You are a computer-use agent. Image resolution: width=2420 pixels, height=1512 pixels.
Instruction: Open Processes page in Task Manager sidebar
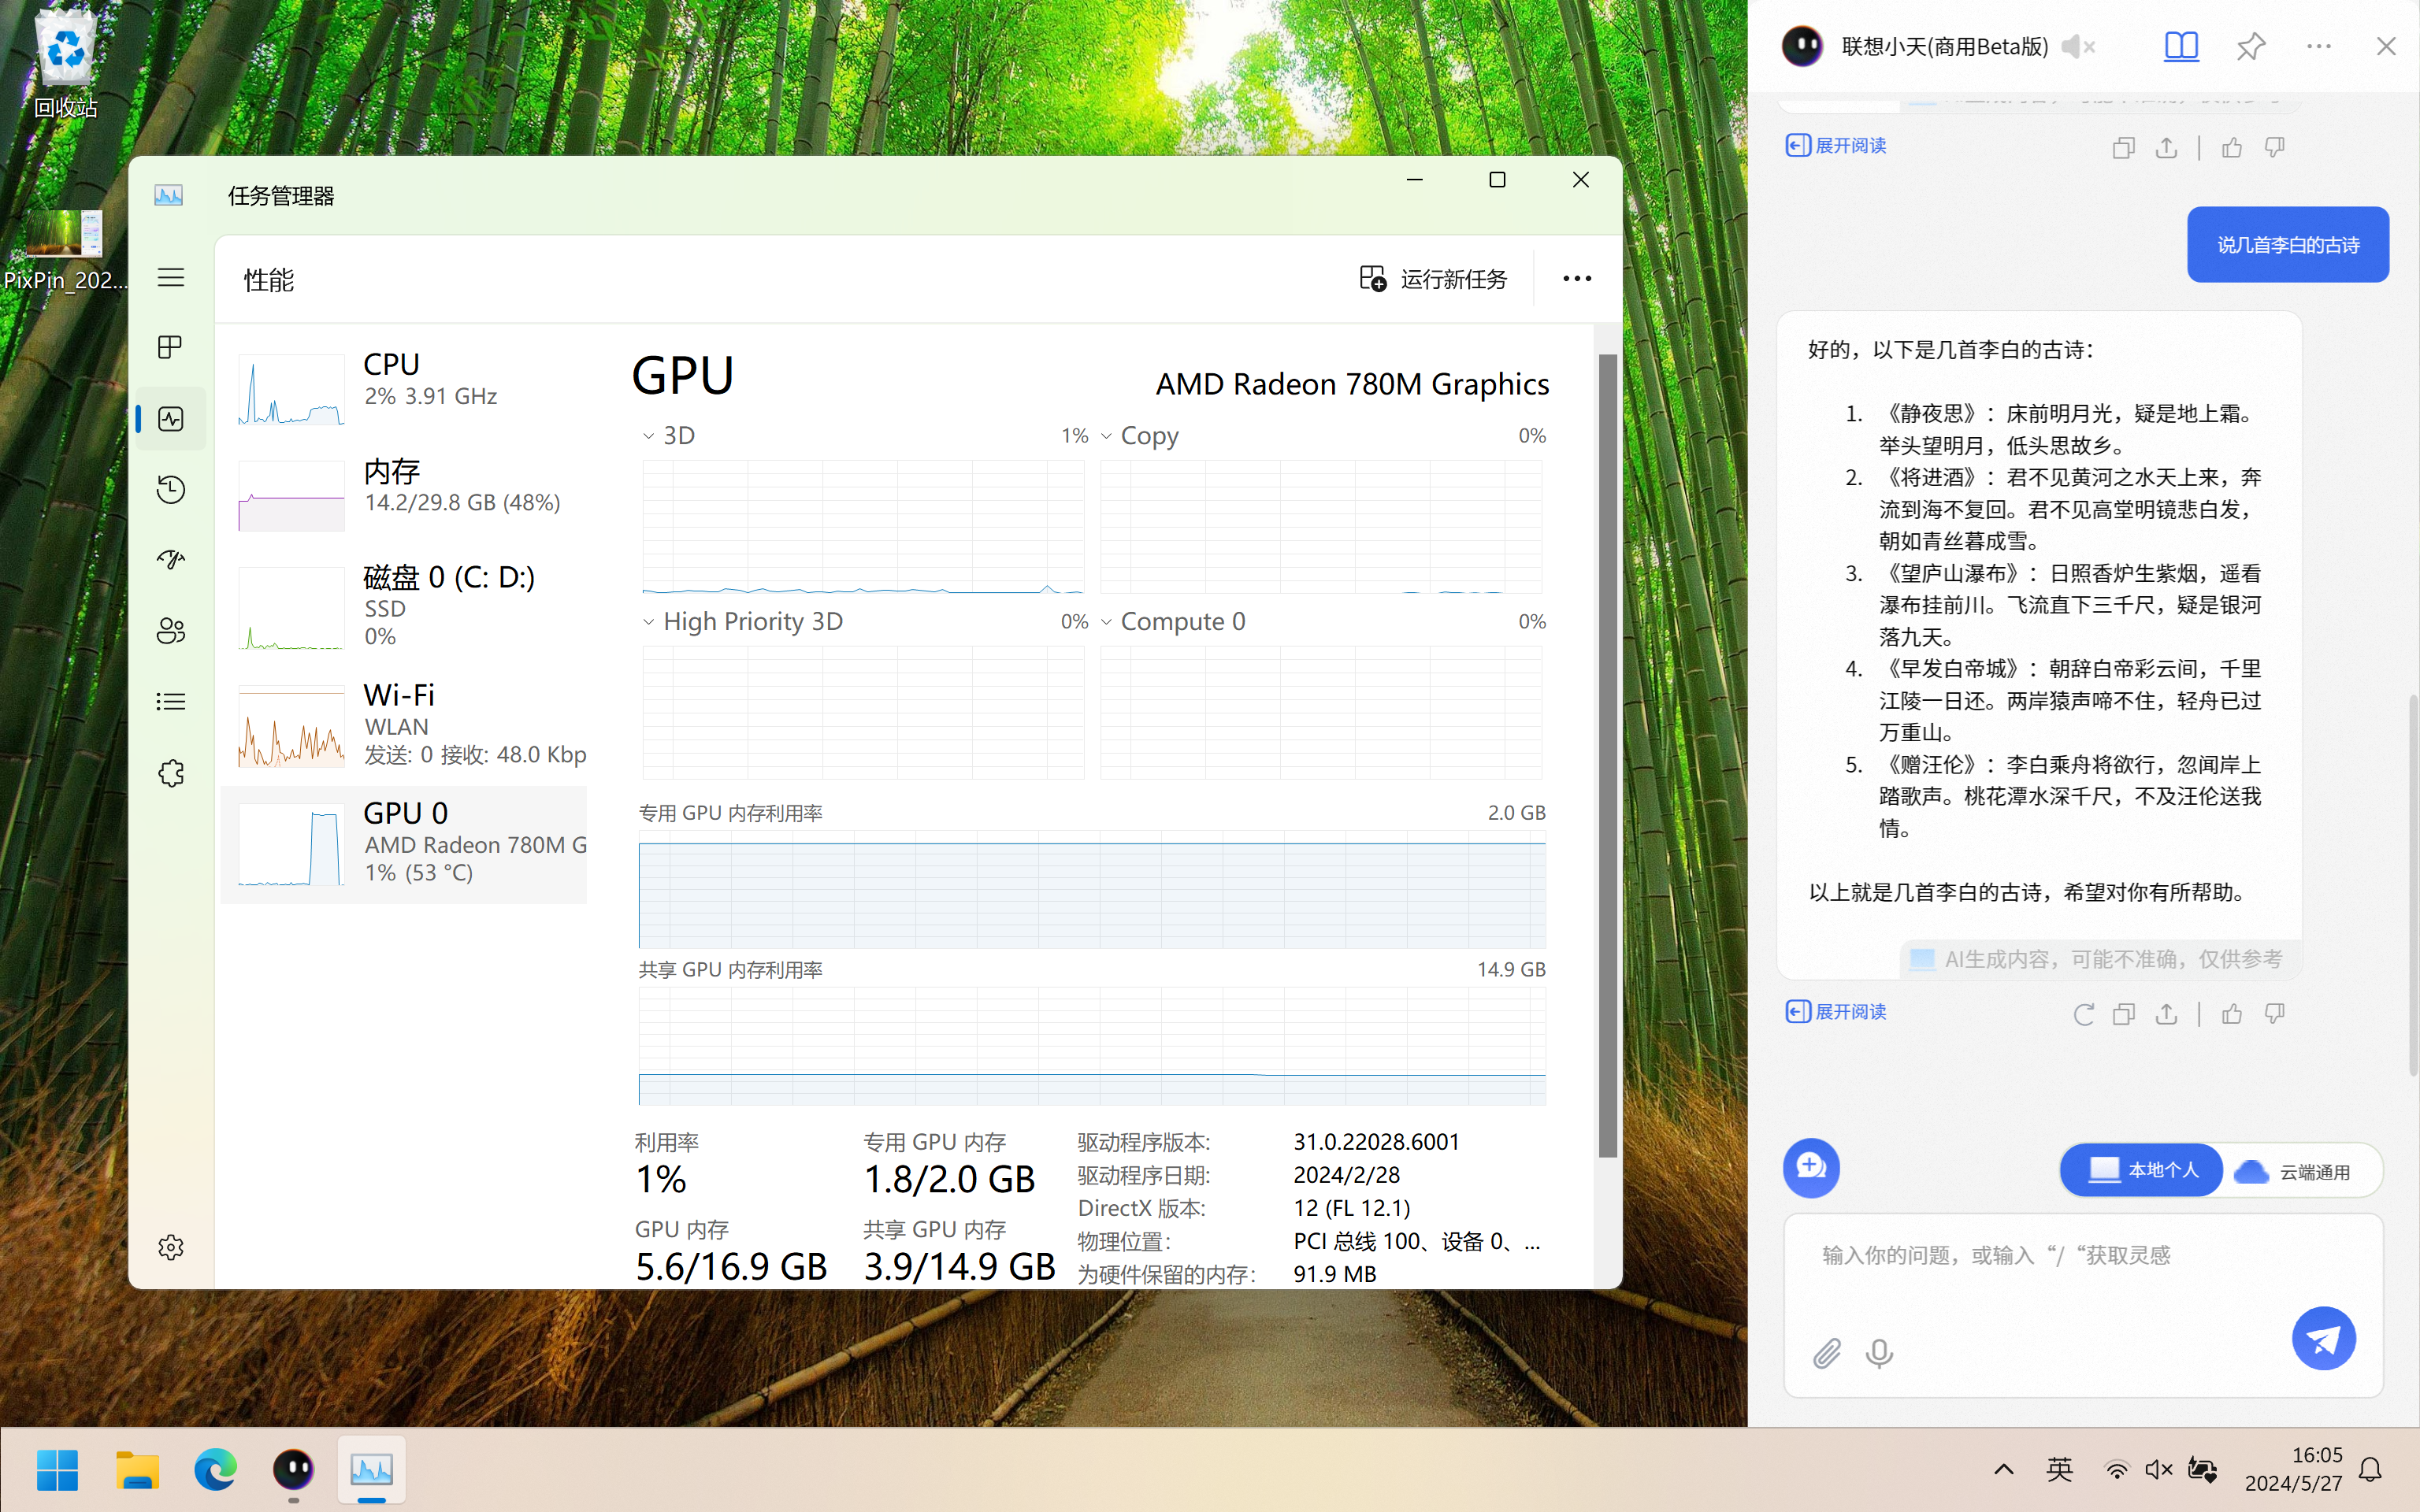[x=171, y=347]
